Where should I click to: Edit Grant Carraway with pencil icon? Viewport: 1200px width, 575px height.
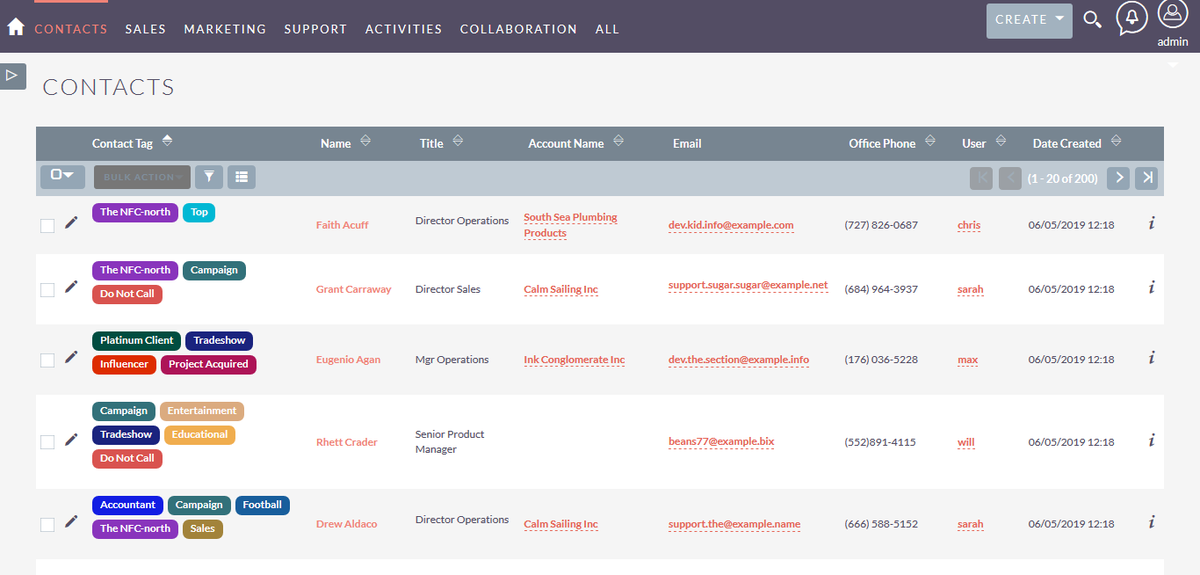point(71,287)
